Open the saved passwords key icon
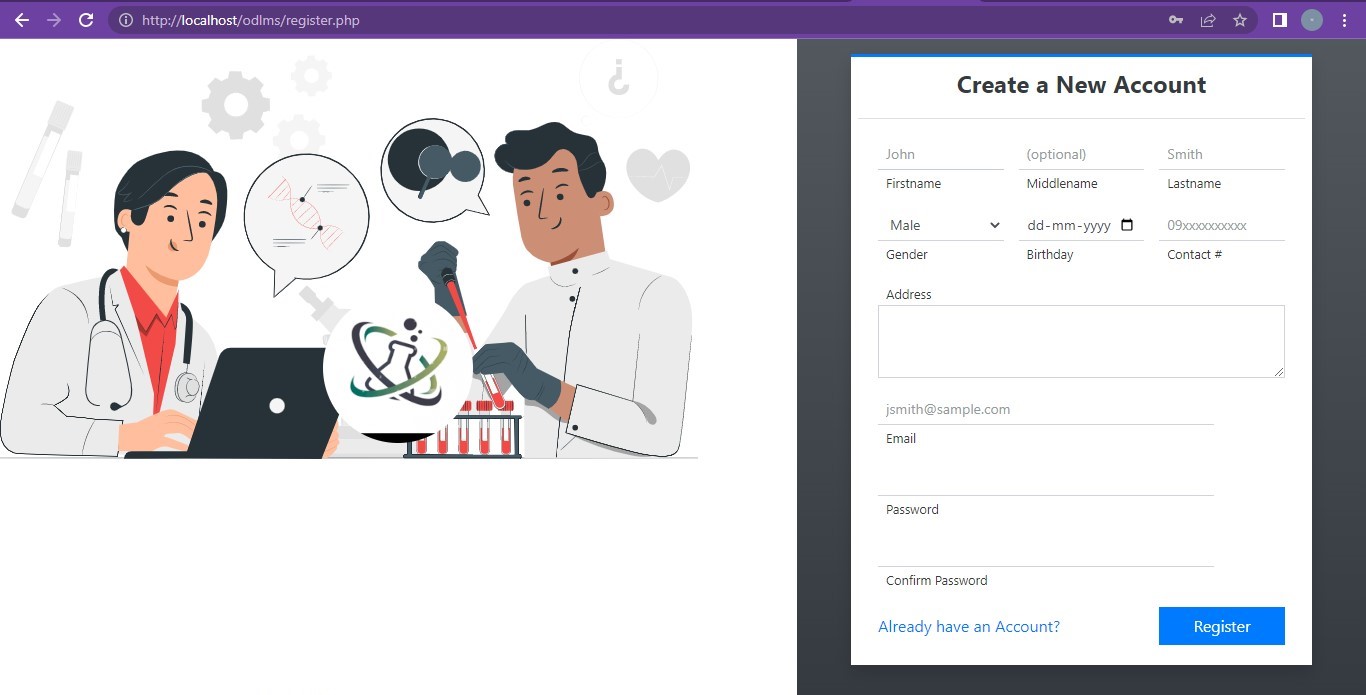The image size is (1366, 695). [1176, 20]
